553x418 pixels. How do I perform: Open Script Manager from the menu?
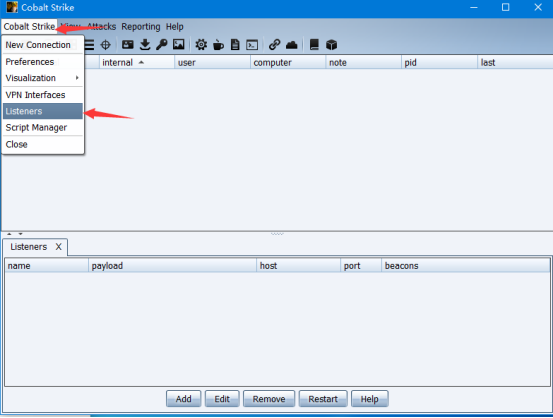click(43, 127)
